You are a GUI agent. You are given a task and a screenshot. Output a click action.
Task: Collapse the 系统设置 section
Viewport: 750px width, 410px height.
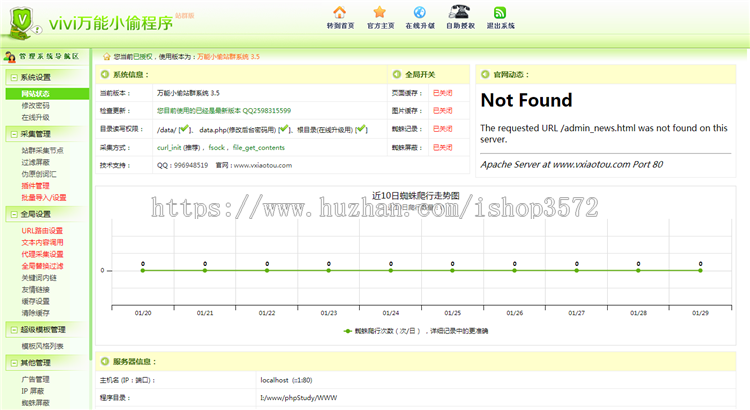point(14,77)
